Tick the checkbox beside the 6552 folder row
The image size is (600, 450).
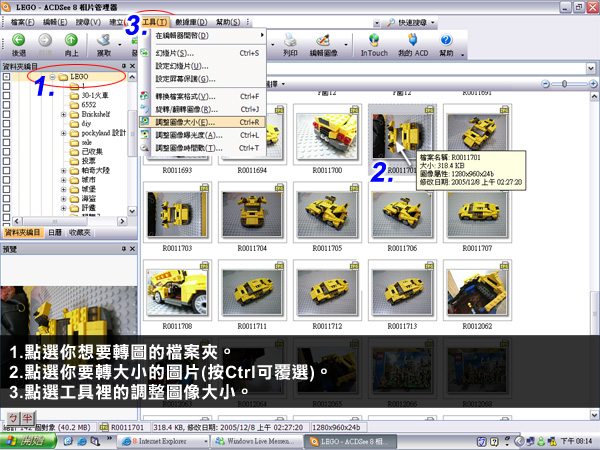(x=6, y=104)
